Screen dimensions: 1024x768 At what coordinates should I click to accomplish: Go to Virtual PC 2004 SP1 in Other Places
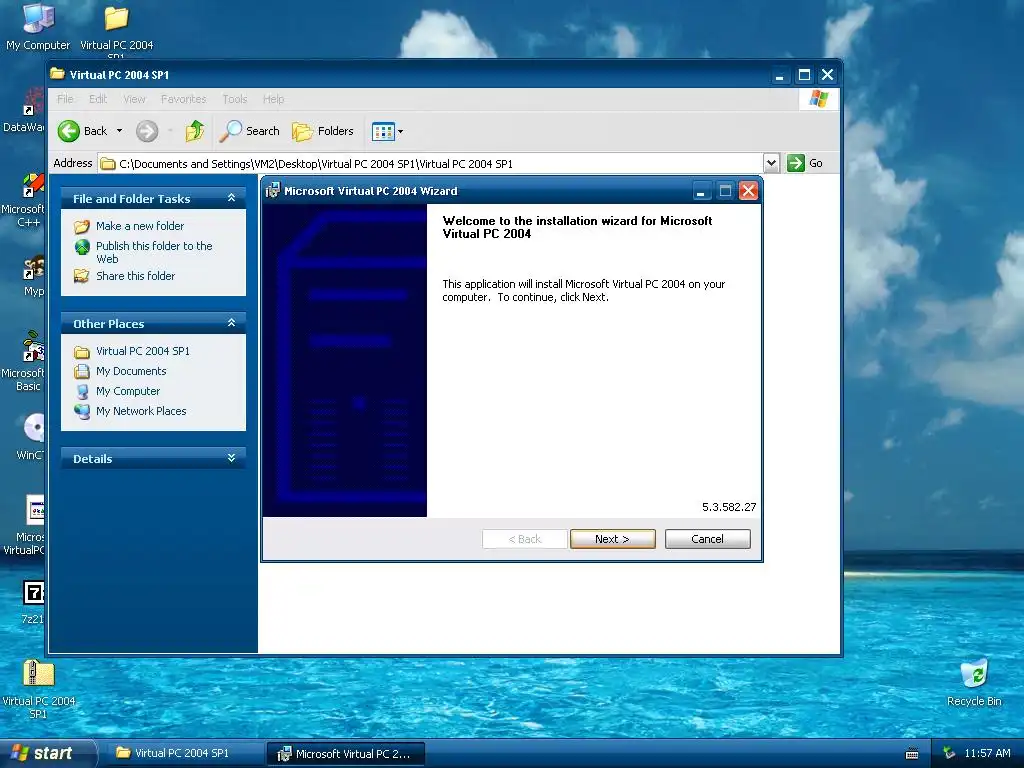coord(142,351)
